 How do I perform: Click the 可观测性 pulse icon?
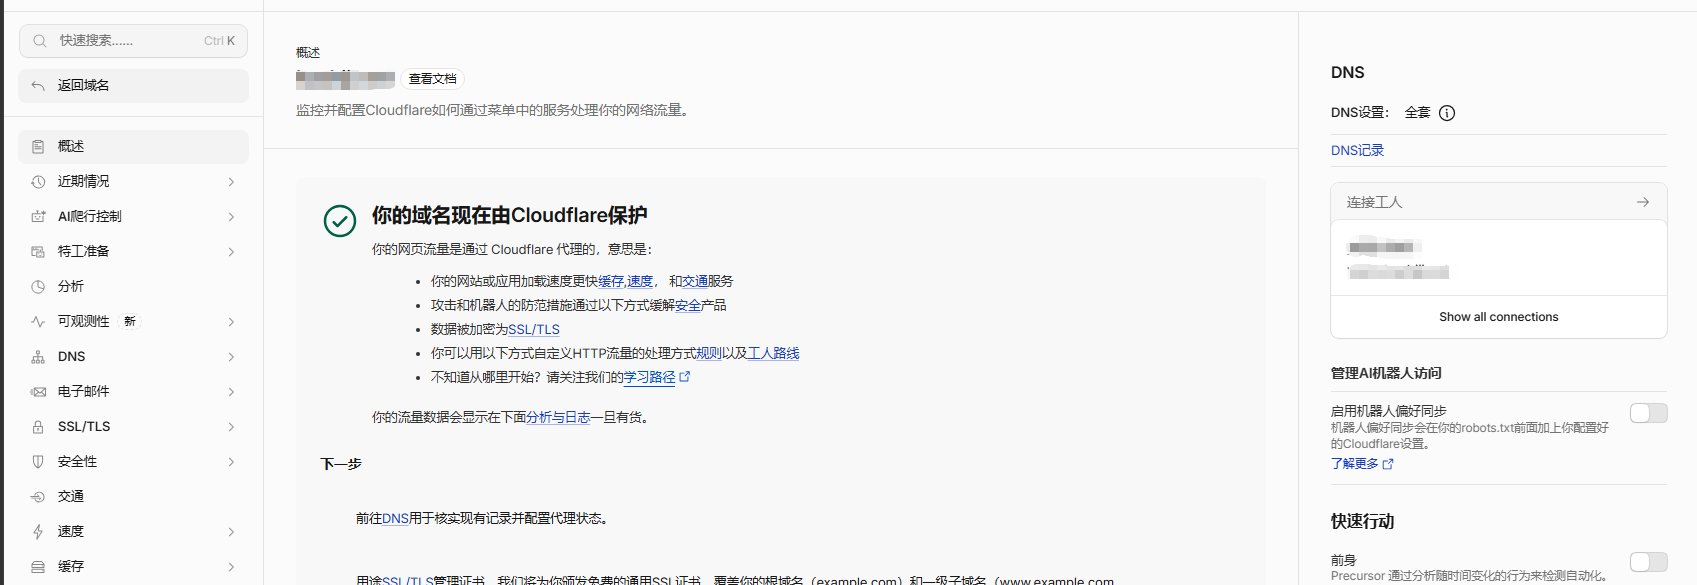click(38, 322)
